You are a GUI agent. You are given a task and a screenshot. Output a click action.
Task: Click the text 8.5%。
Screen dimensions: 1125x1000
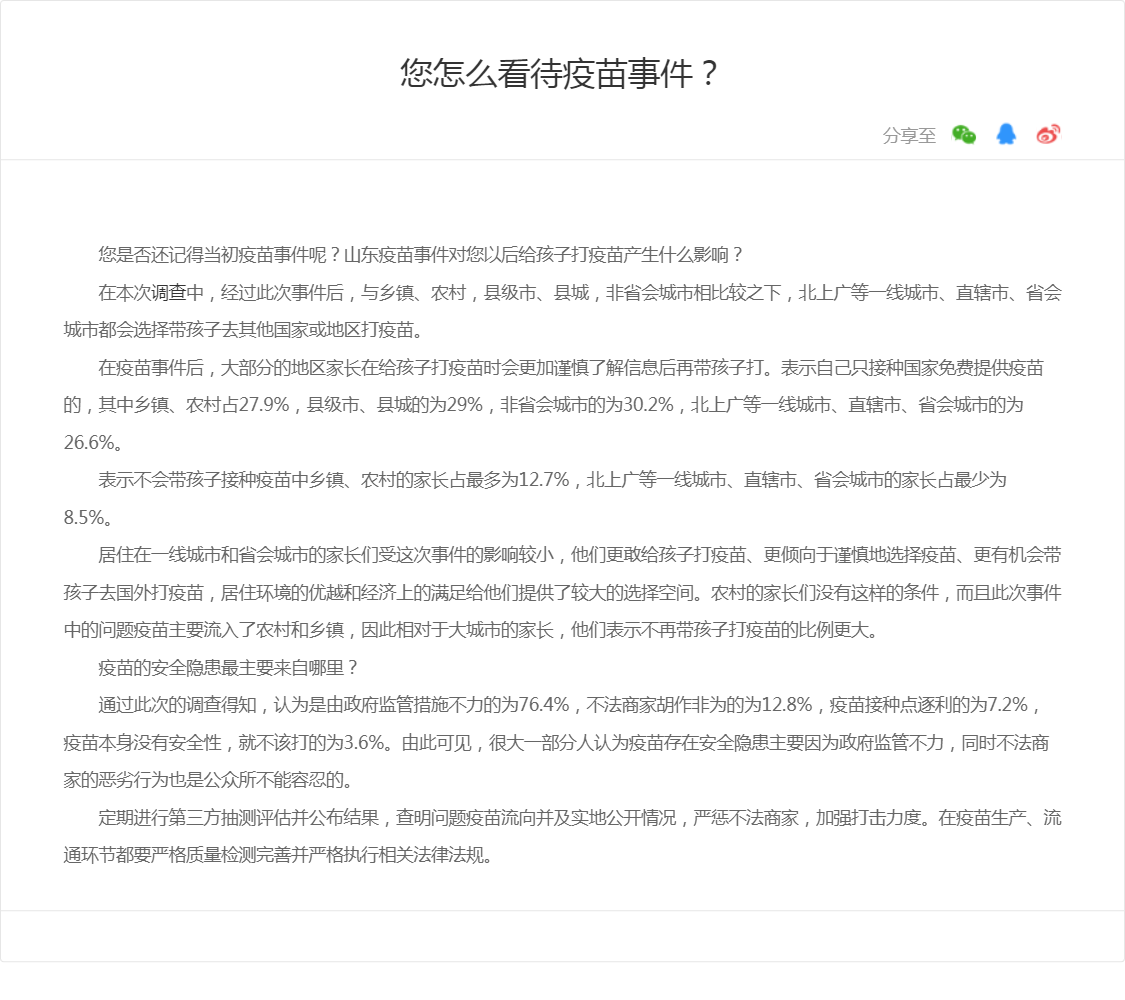tap(88, 518)
